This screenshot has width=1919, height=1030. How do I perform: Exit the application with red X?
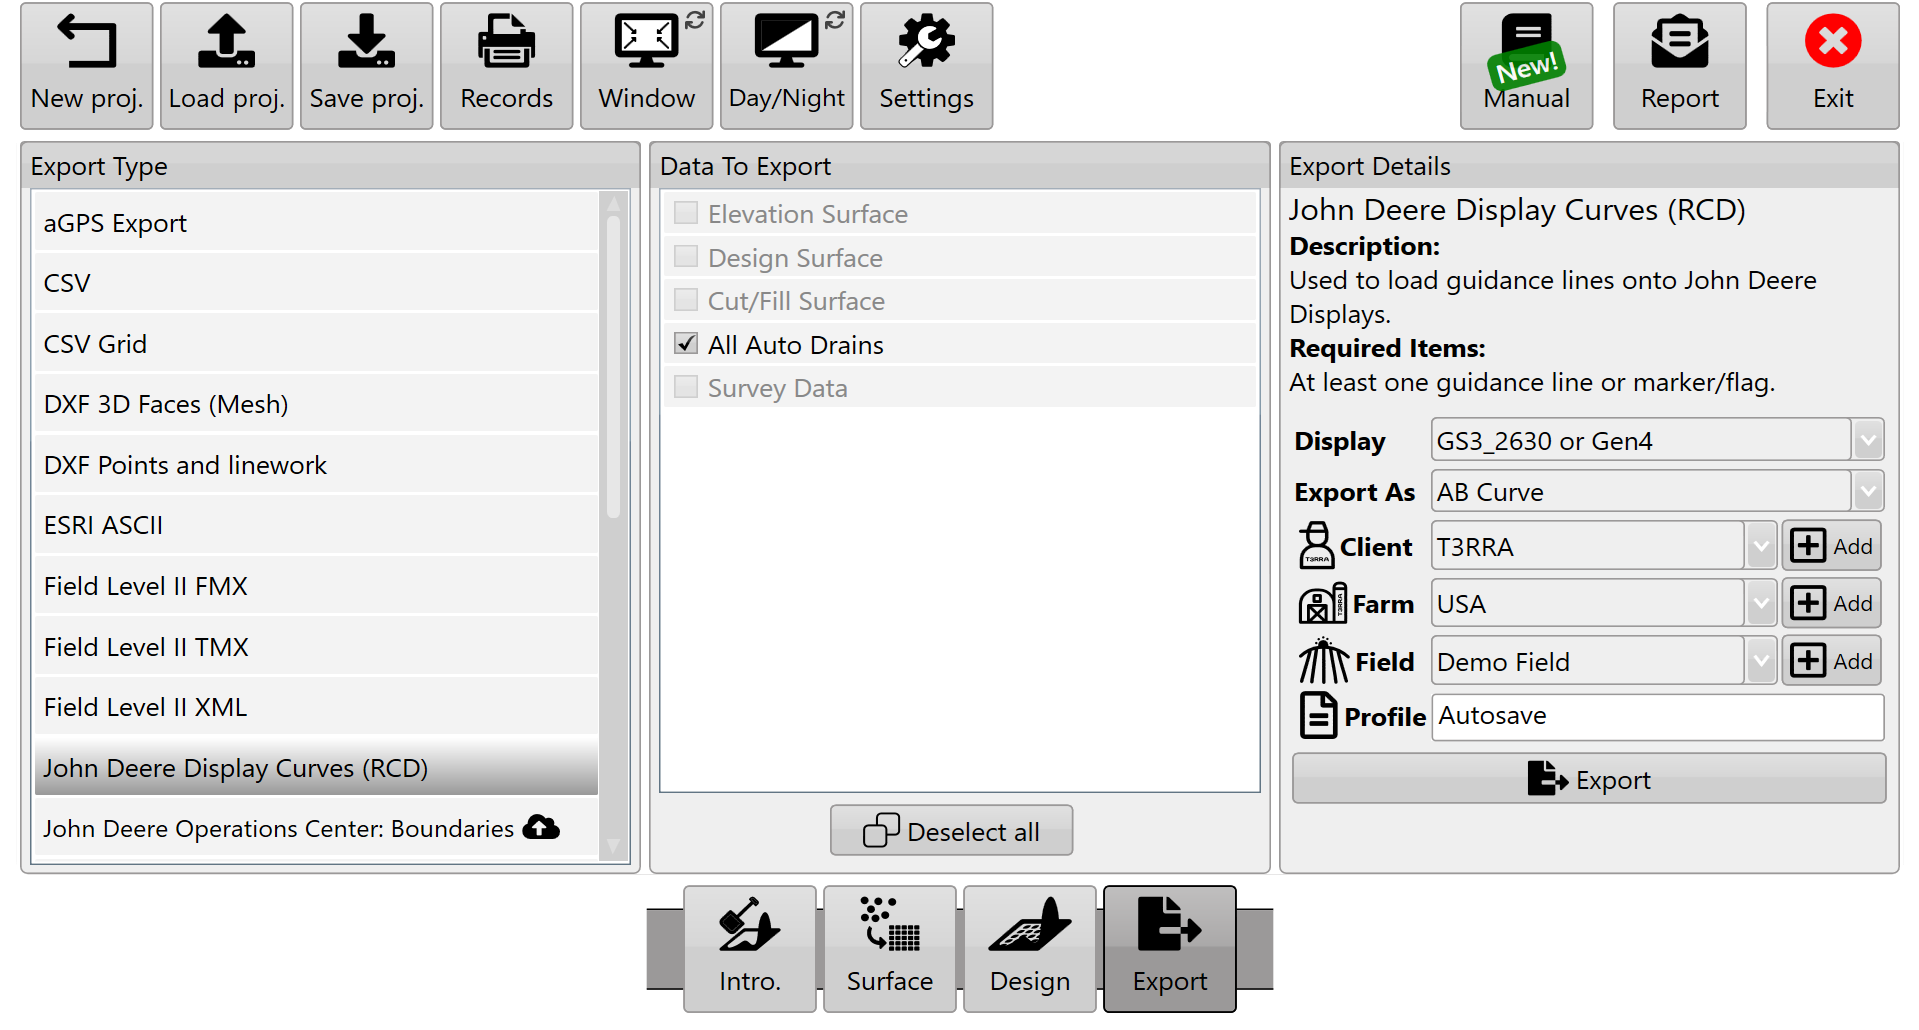click(1833, 66)
